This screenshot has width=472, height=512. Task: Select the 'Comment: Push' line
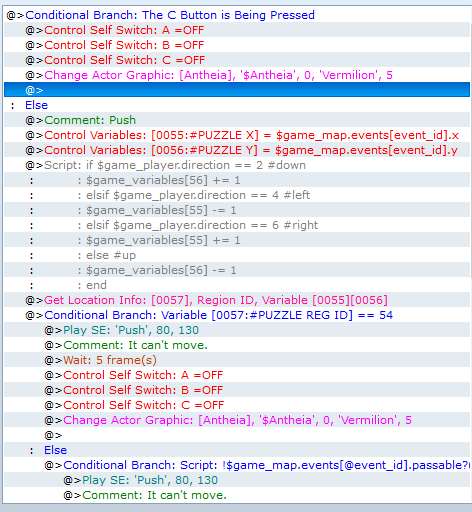tap(237, 120)
